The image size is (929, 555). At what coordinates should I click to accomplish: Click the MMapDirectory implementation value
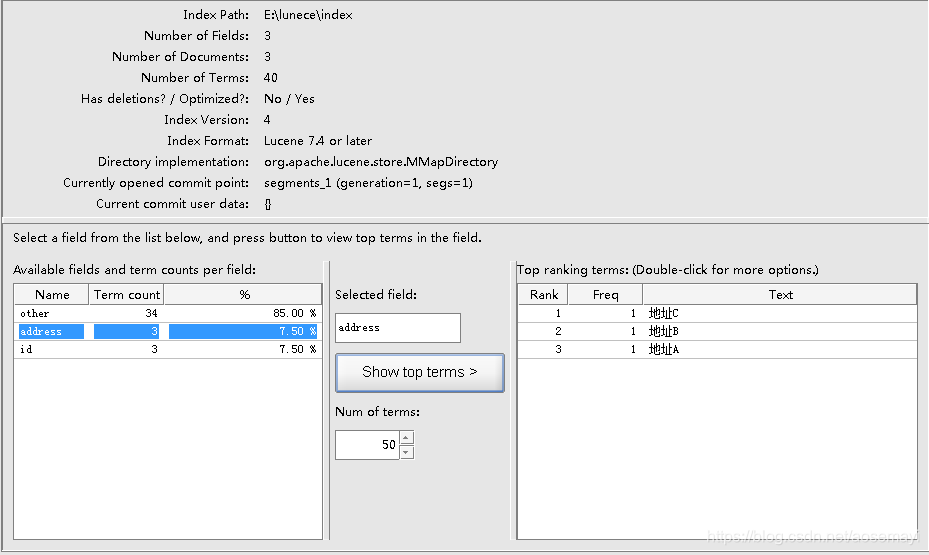[381, 162]
